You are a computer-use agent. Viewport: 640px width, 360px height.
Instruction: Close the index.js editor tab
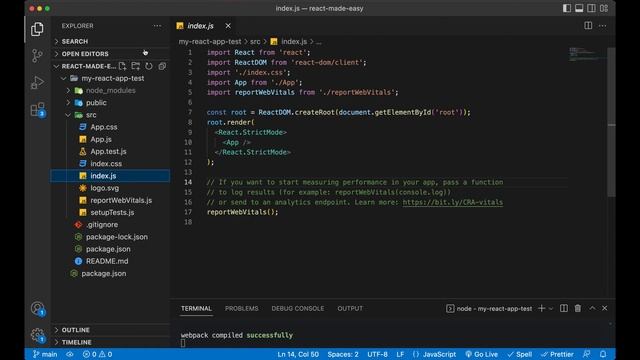(228, 26)
